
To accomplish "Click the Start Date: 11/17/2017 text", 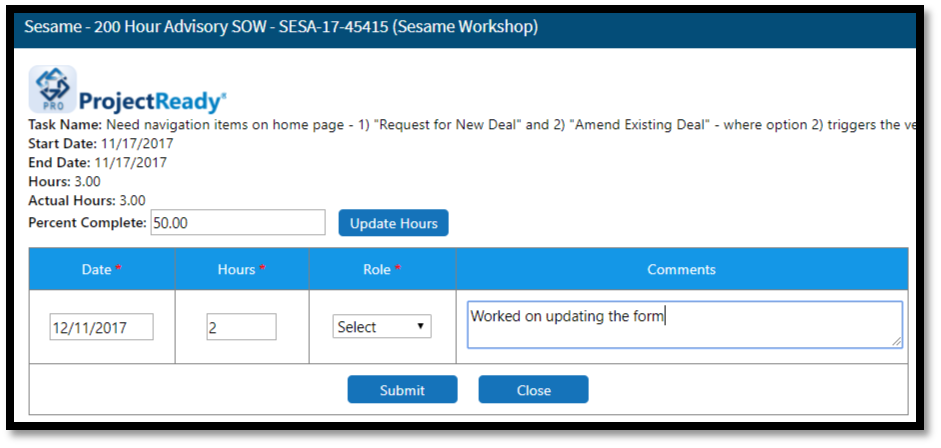I will tap(100, 144).
